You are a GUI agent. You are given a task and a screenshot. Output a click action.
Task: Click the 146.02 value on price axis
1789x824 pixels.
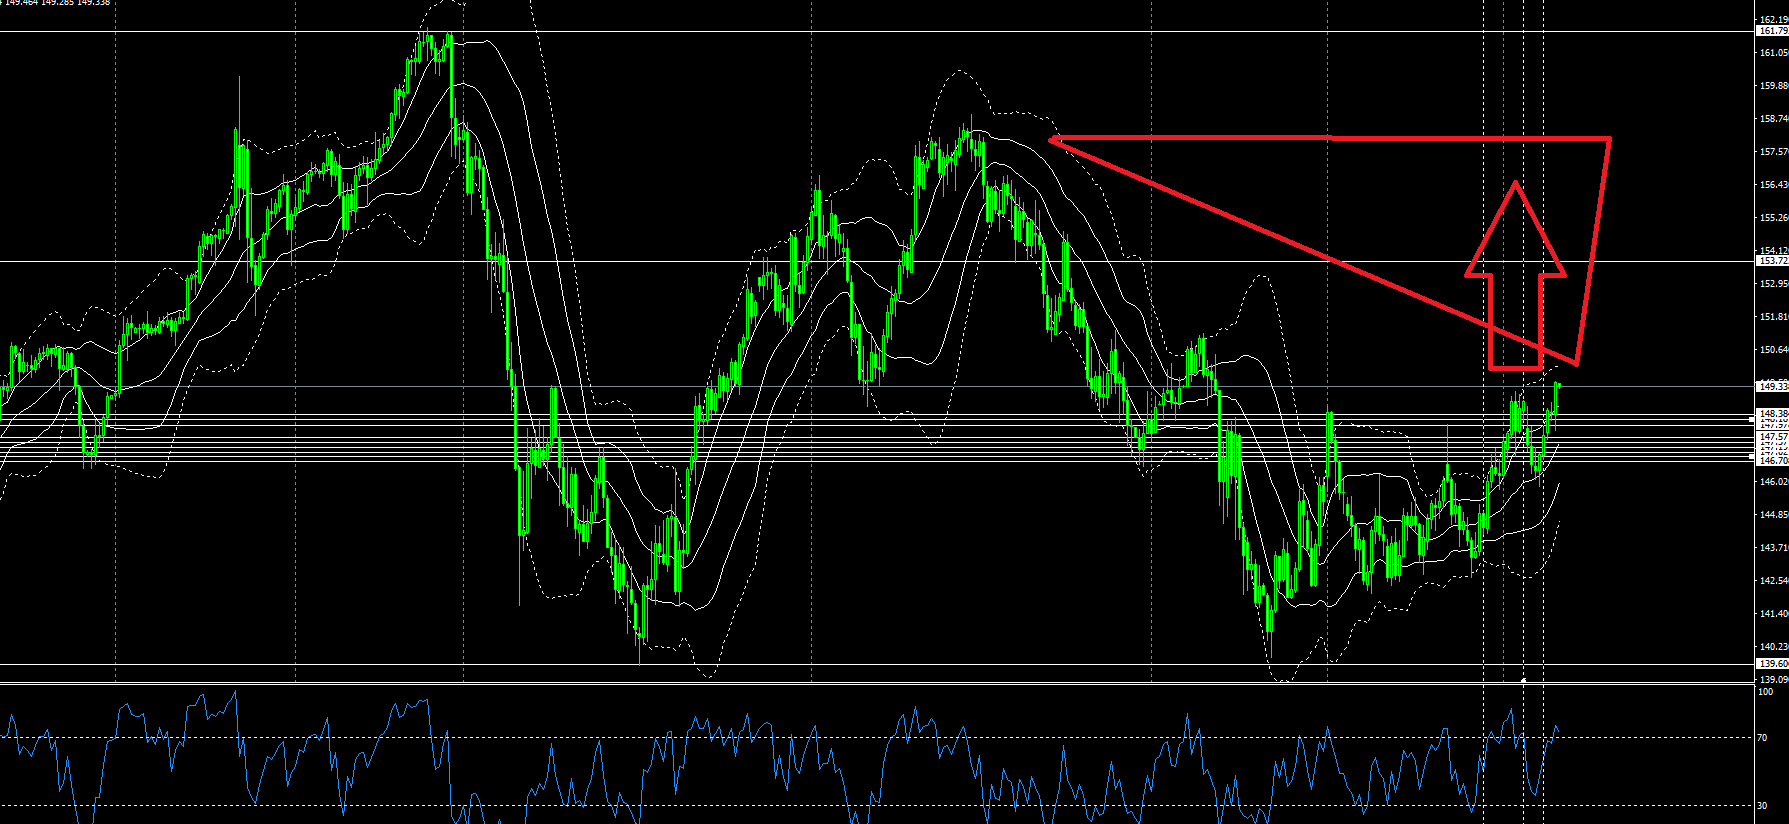1773,482
